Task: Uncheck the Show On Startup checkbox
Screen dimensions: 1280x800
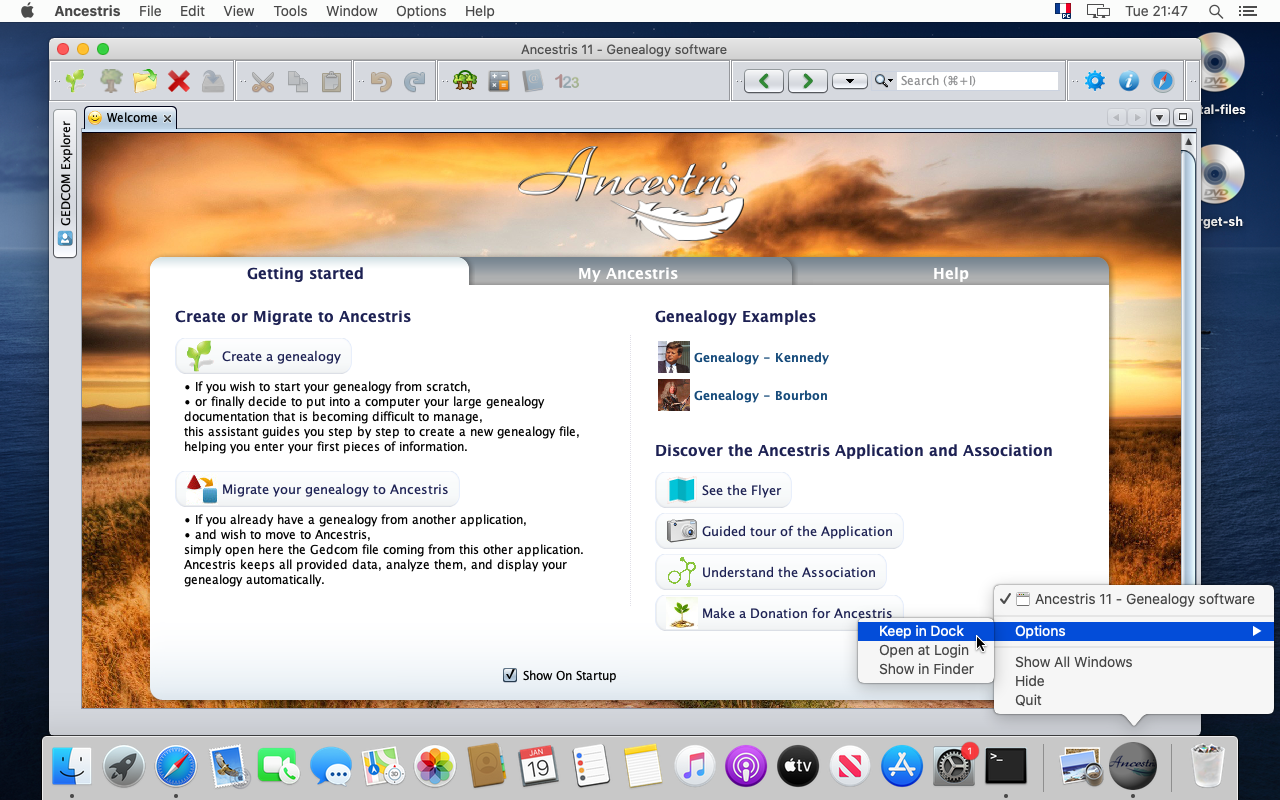Action: (510, 675)
